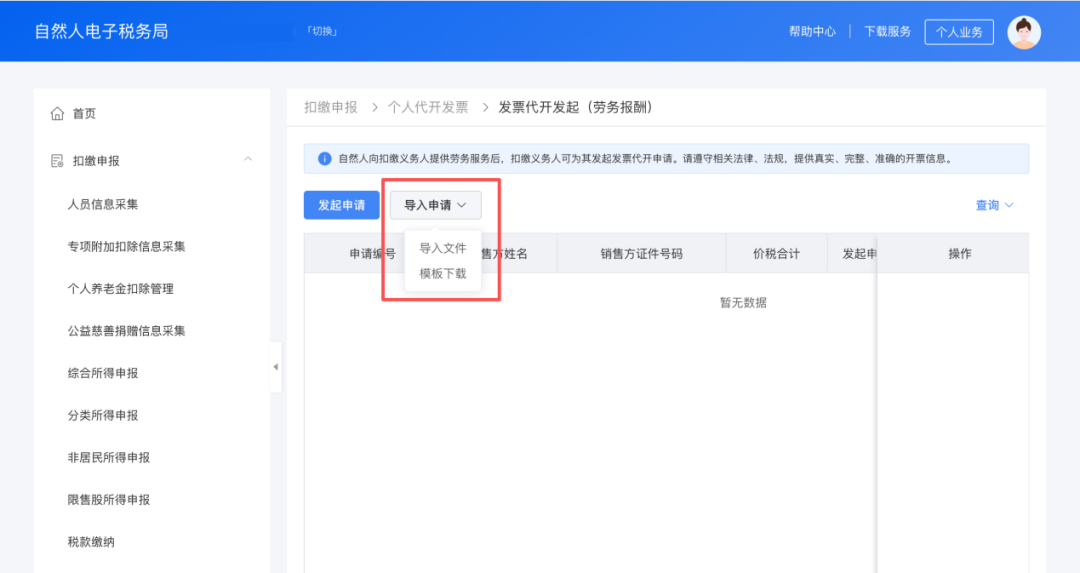The height and width of the screenshot is (573, 1080).
Task: Open 公益慈善捐赠信息采集 in the sidebar
Action: point(126,331)
